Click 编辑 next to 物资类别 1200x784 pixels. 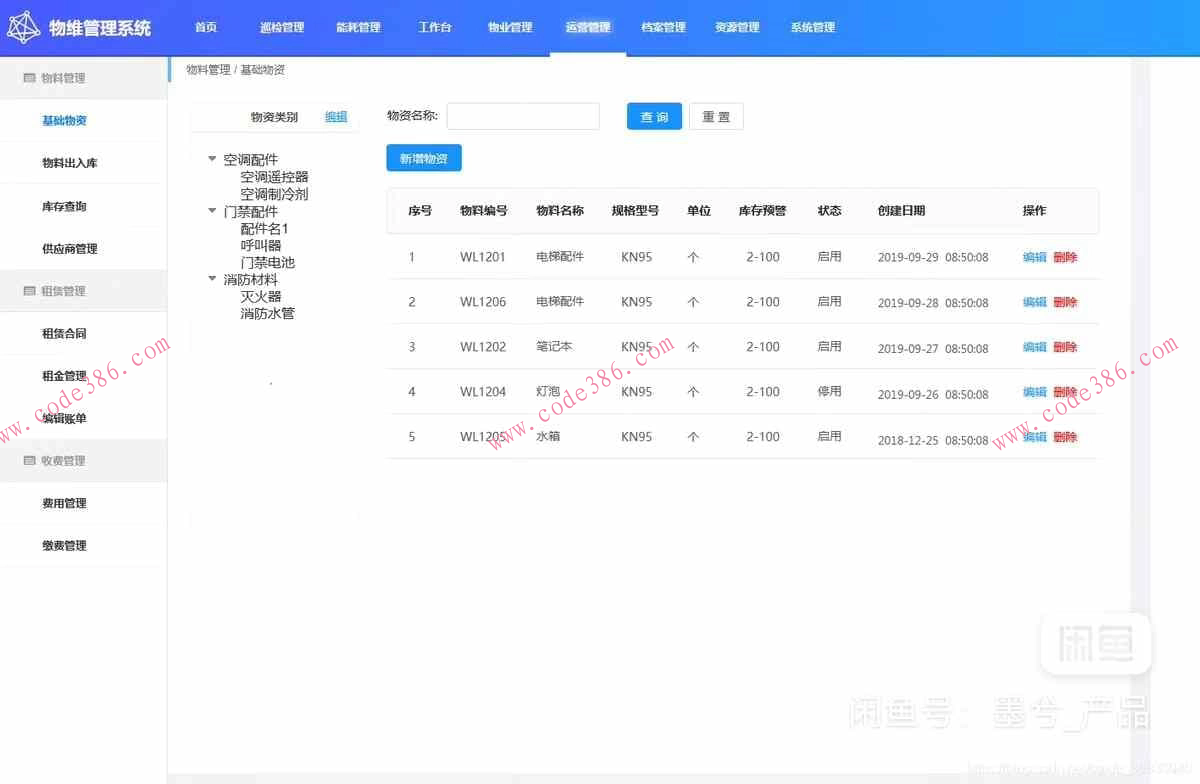(x=335, y=117)
